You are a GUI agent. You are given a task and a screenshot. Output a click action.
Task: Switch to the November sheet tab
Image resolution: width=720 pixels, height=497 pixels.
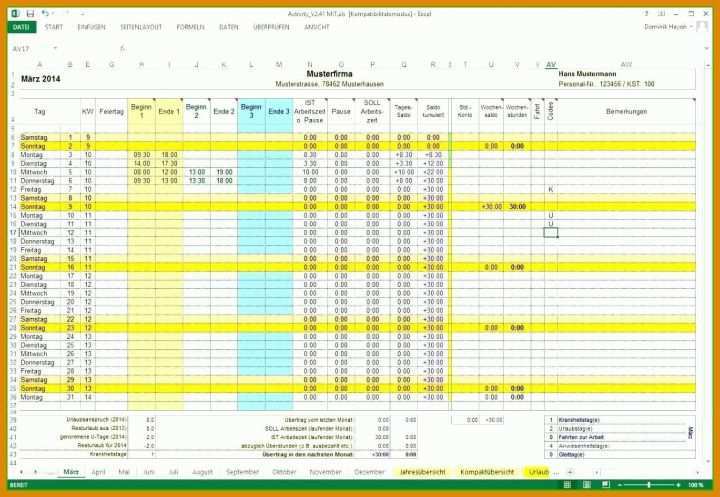[325, 472]
